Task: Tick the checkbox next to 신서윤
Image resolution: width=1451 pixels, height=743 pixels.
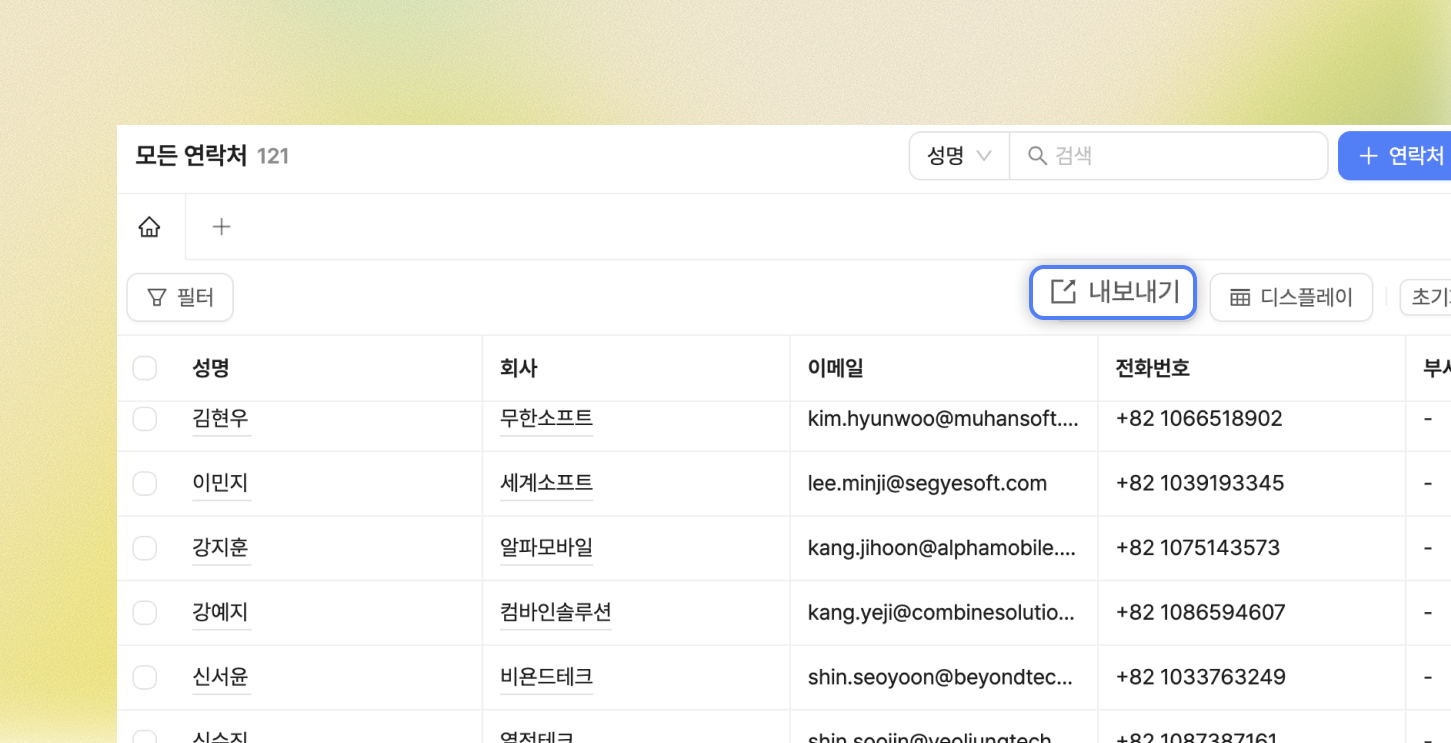Action: coord(145,677)
